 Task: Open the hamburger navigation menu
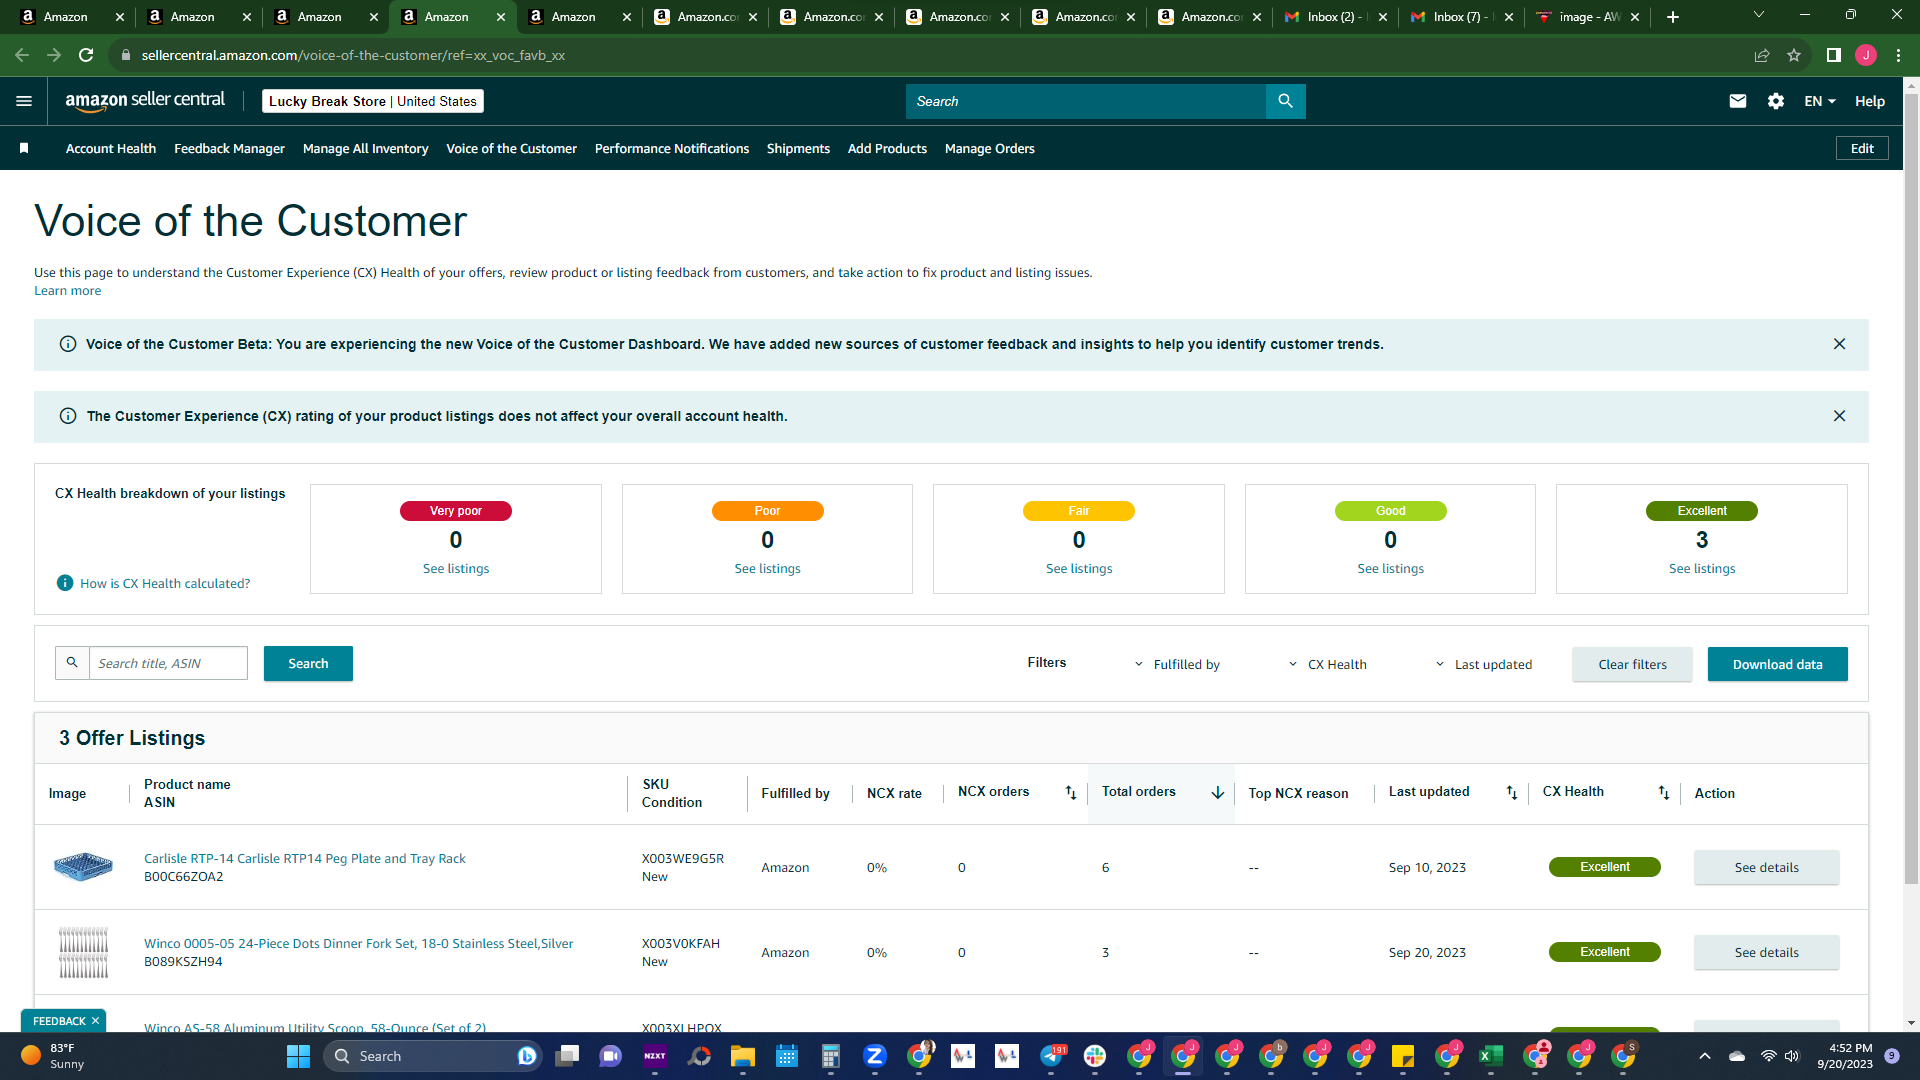tap(24, 101)
